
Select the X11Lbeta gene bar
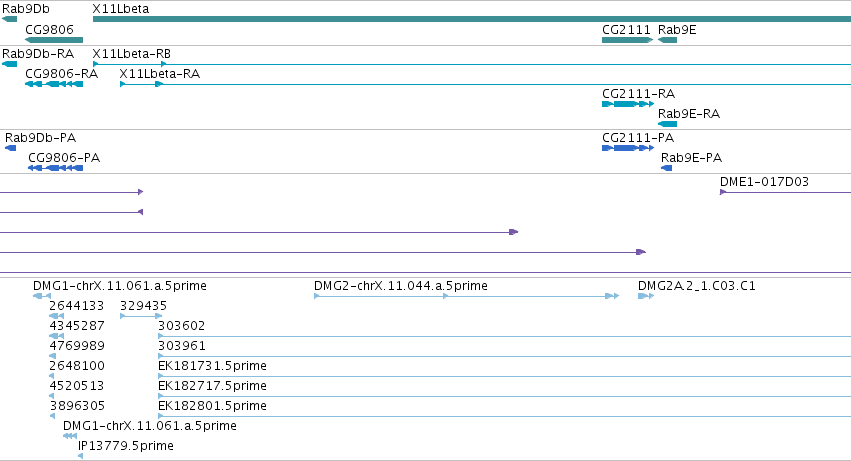pos(472,19)
